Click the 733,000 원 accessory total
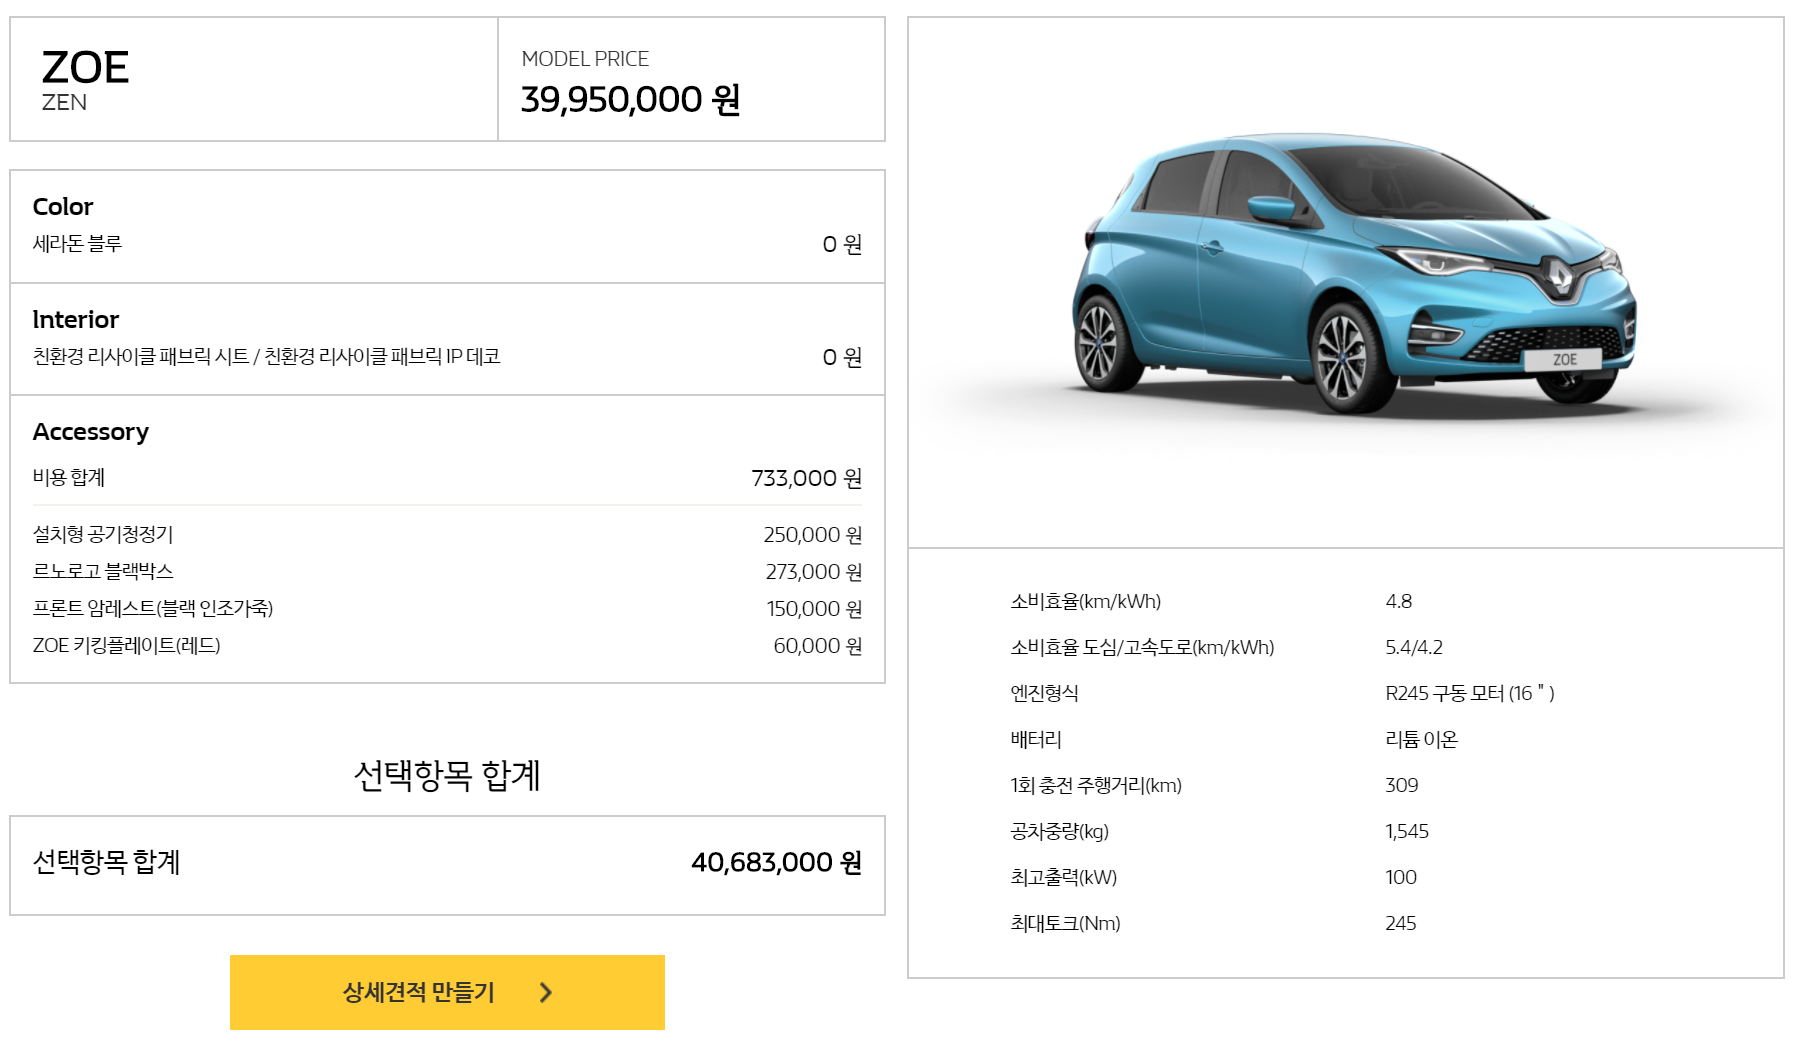Screen dimensions: 1796x1051 [806, 478]
